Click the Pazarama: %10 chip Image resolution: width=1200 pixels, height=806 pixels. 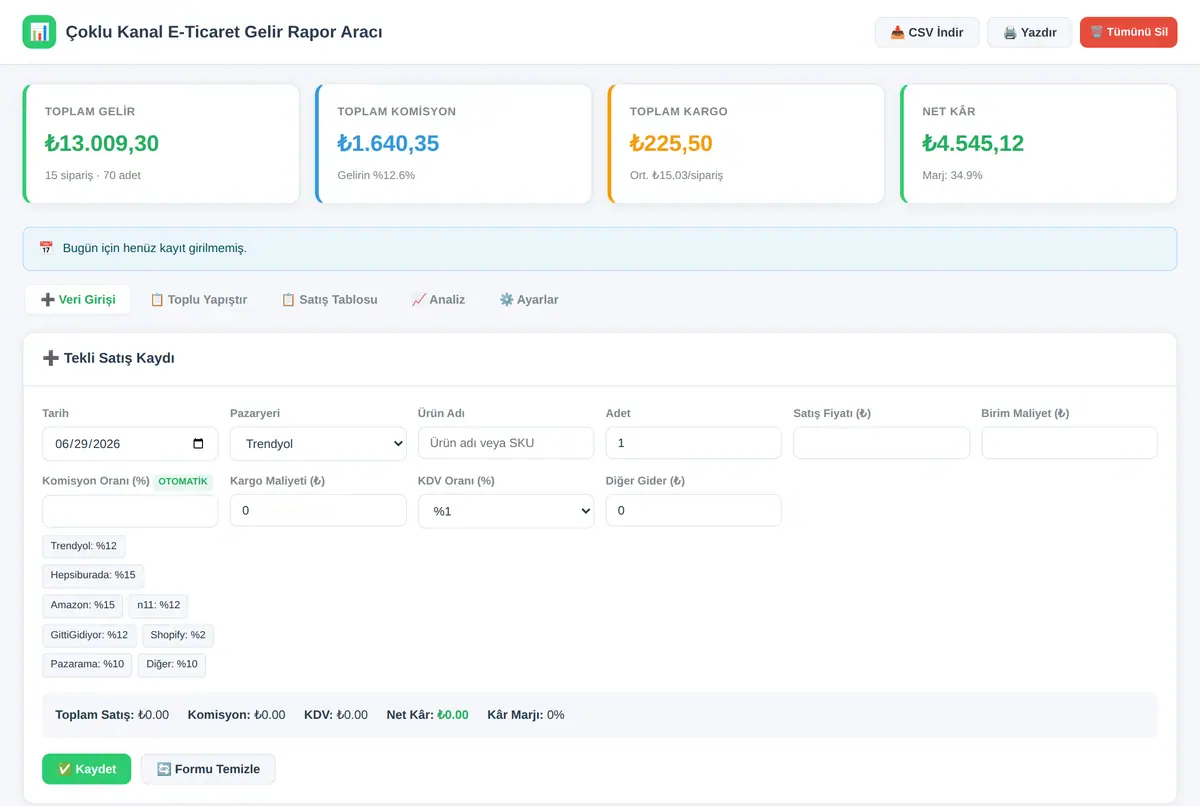pos(87,664)
